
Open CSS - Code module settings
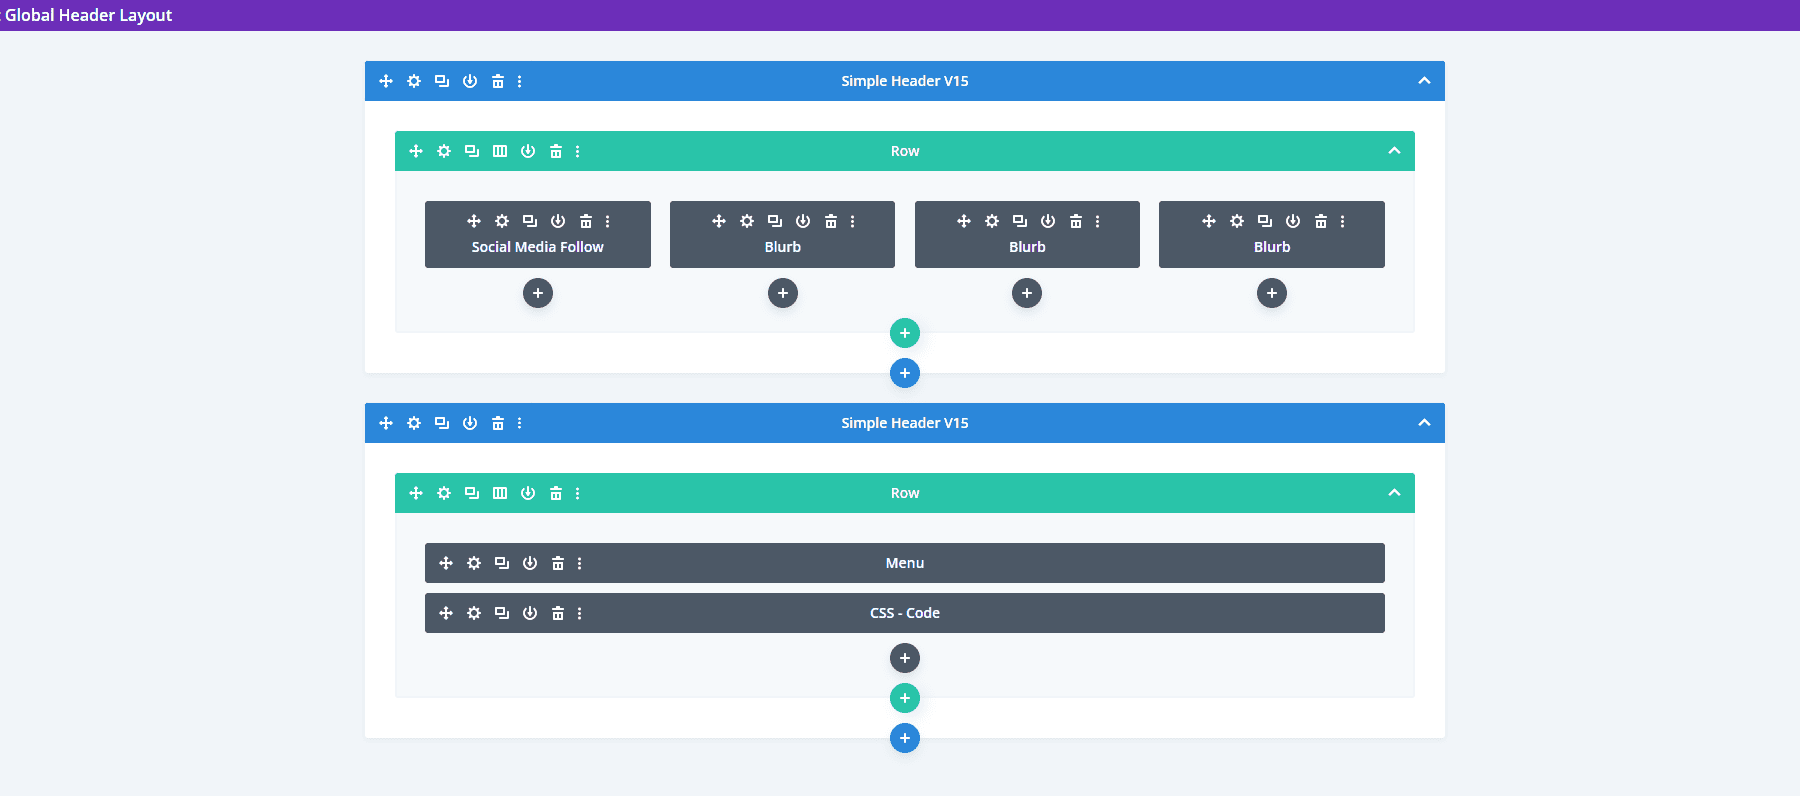coord(474,613)
